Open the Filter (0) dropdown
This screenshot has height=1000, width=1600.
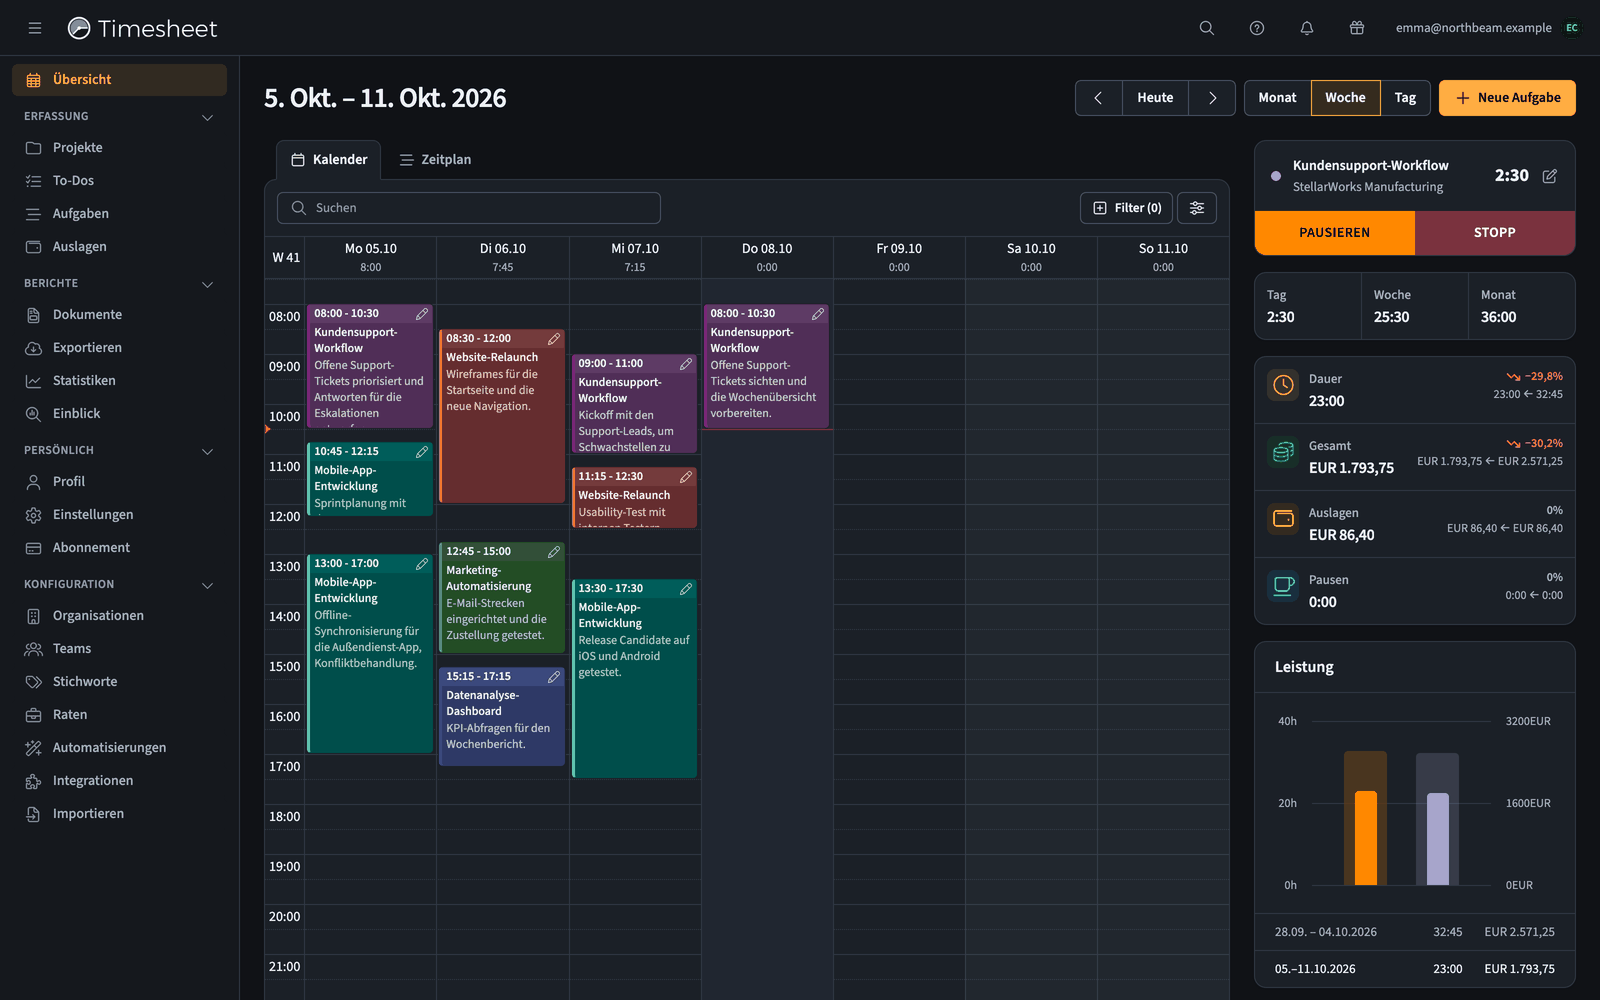pos(1126,208)
